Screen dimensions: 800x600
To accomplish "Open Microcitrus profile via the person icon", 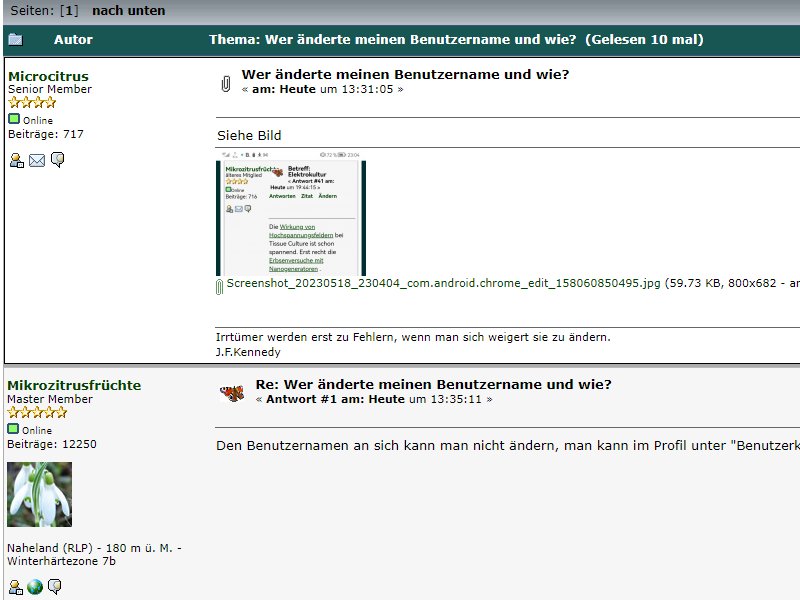I will [16, 160].
